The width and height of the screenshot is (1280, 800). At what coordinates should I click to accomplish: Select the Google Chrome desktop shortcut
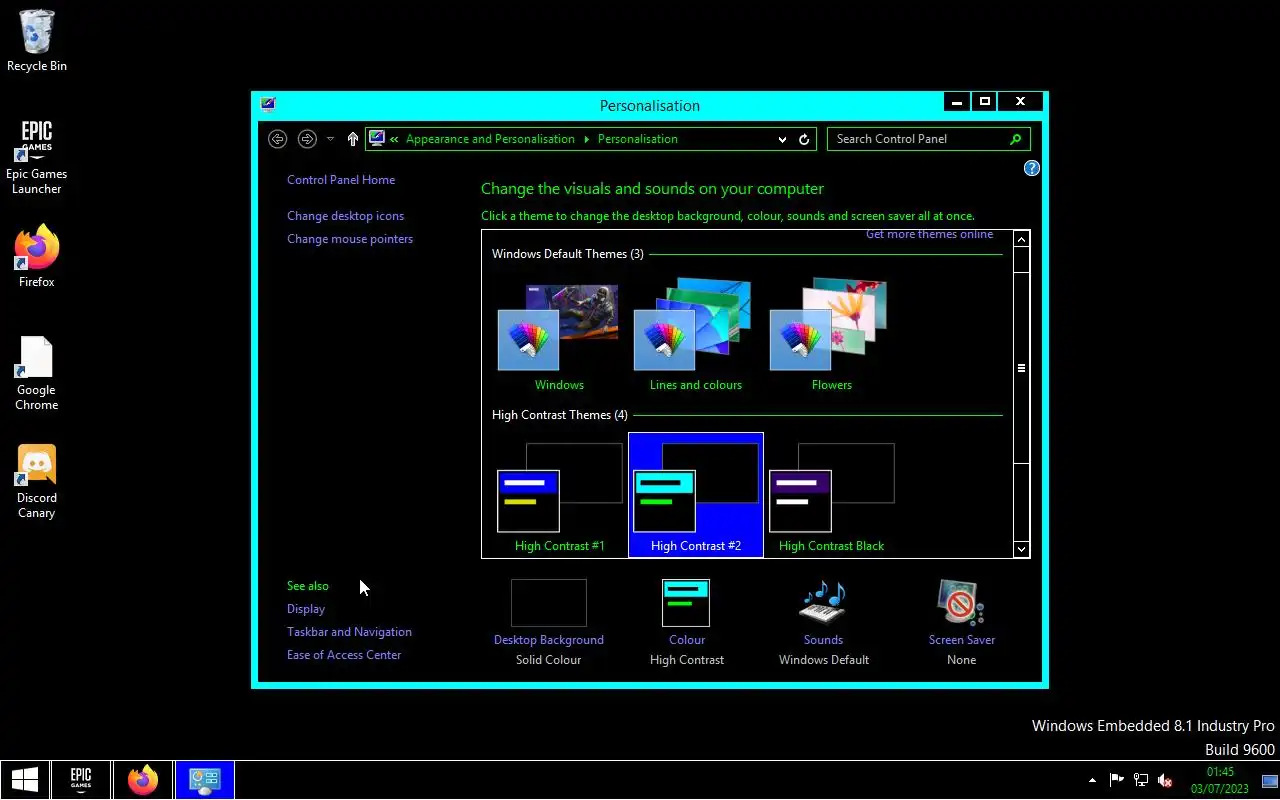pos(37,373)
